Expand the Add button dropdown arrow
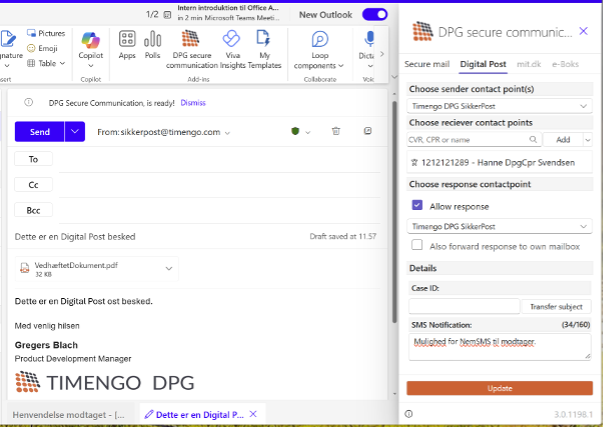 pyautogui.click(x=587, y=140)
